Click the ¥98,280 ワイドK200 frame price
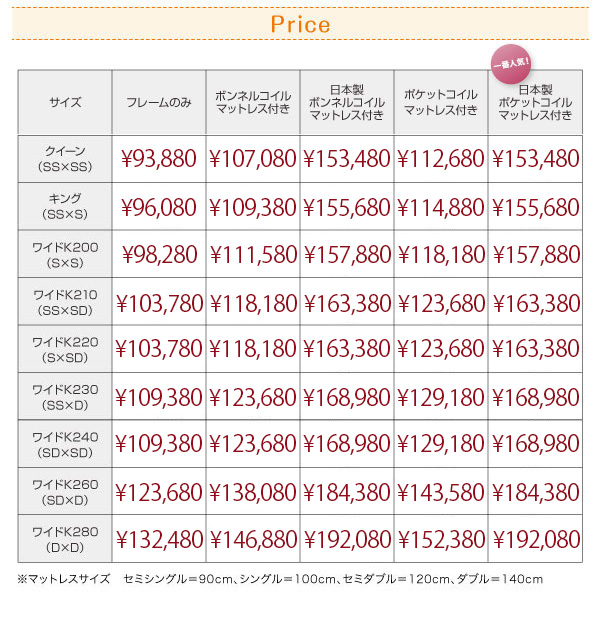 pyautogui.click(x=160, y=255)
